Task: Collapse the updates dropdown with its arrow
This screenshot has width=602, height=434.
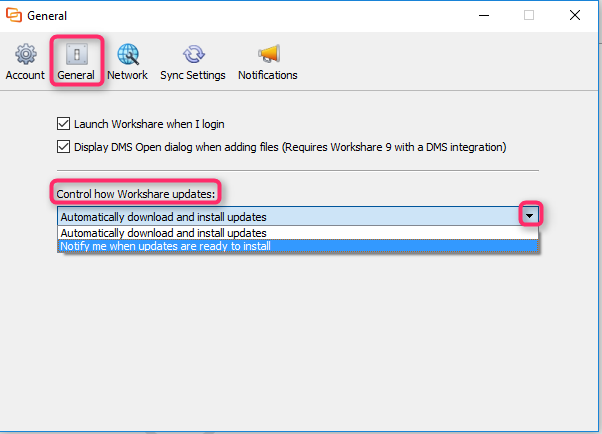Action: pyautogui.click(x=530, y=216)
